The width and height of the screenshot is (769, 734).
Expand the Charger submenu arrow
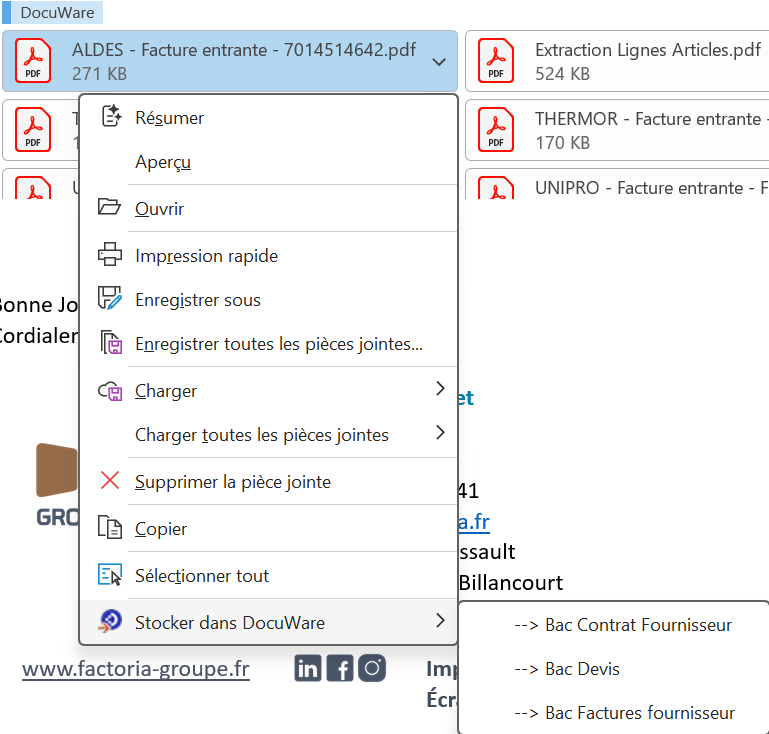pyautogui.click(x=440, y=389)
